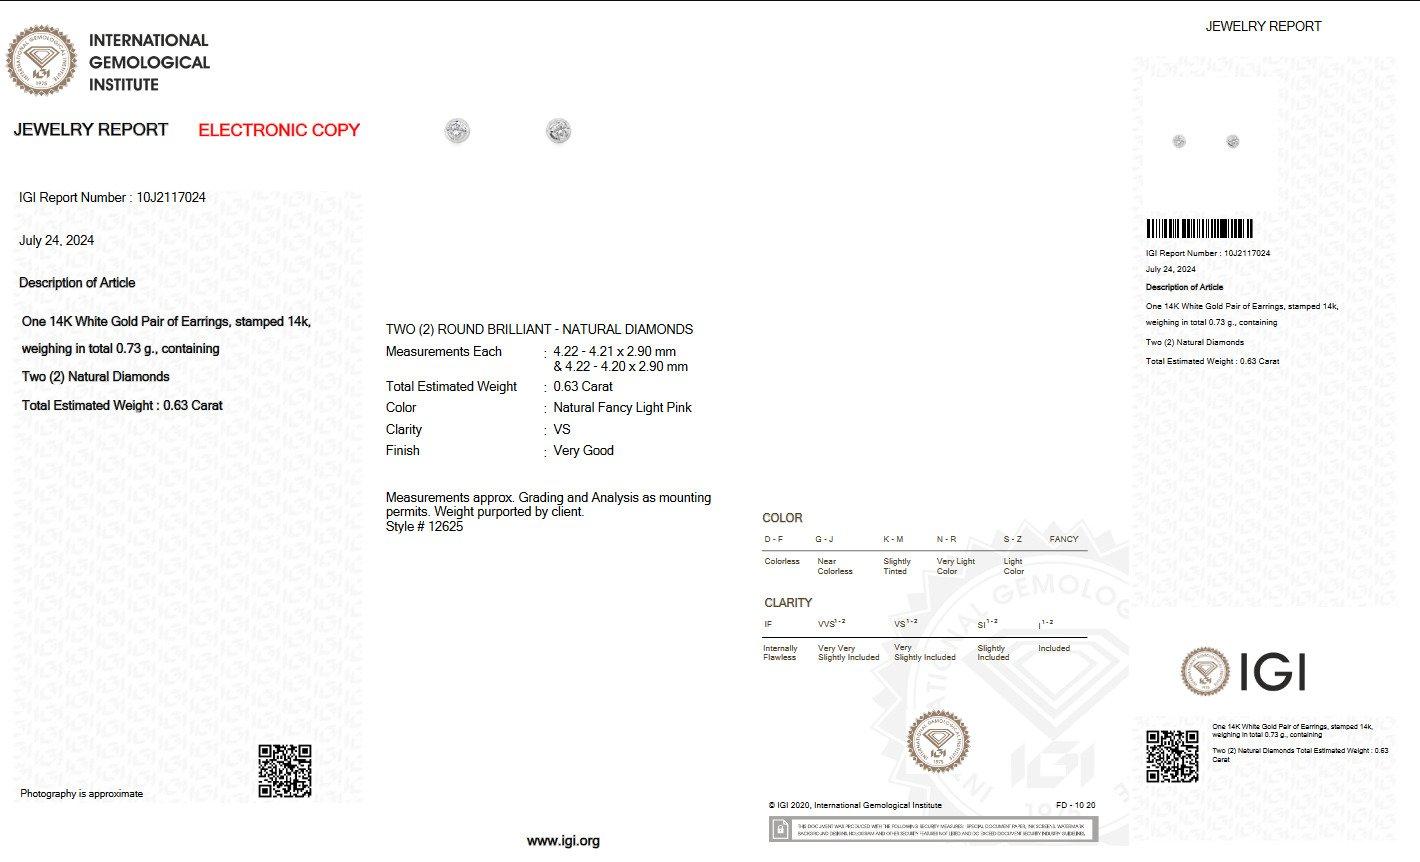Click the gold IGI seal above copyright line
This screenshot has height=862, width=1420.
point(938,742)
